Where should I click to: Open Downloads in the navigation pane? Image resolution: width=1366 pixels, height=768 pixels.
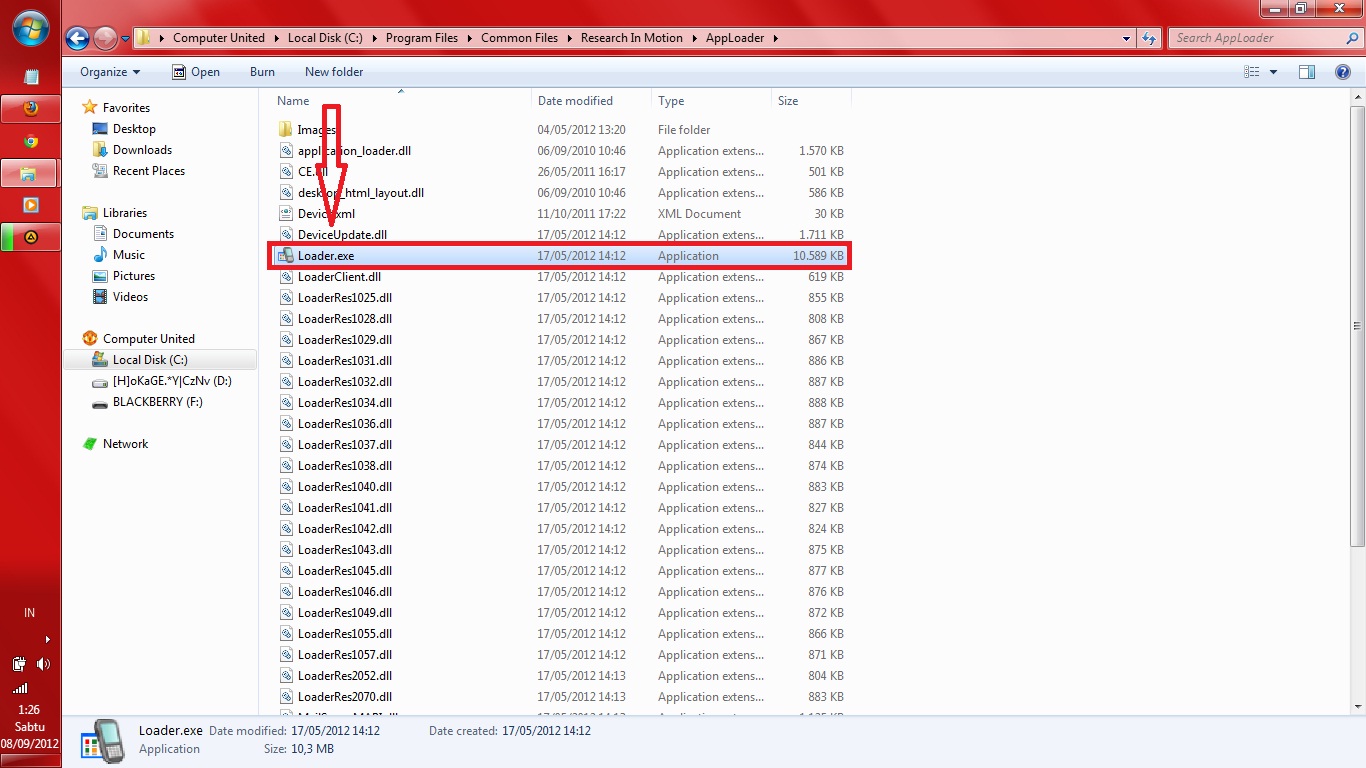click(x=142, y=150)
